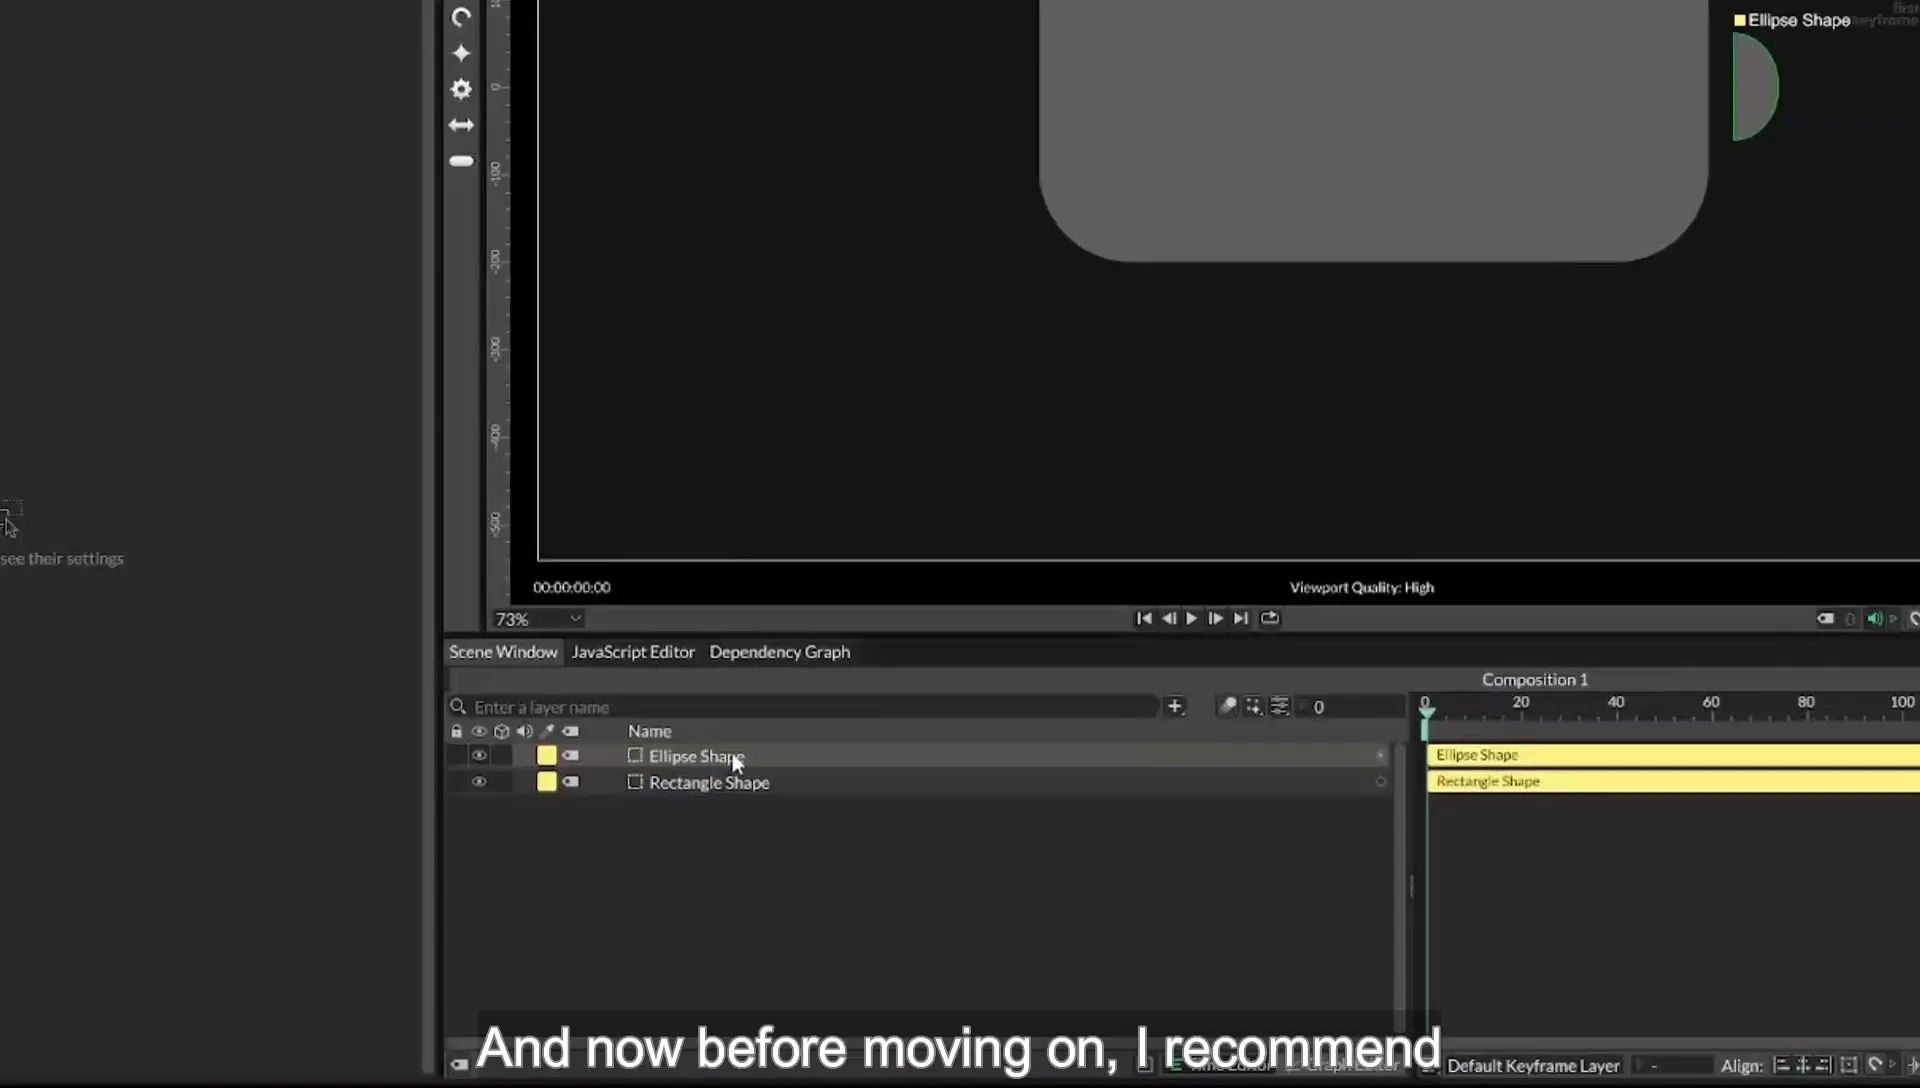The height and width of the screenshot is (1088, 1920).
Task: Click the tag icon on Ellipse Shape row
Action: 571,756
